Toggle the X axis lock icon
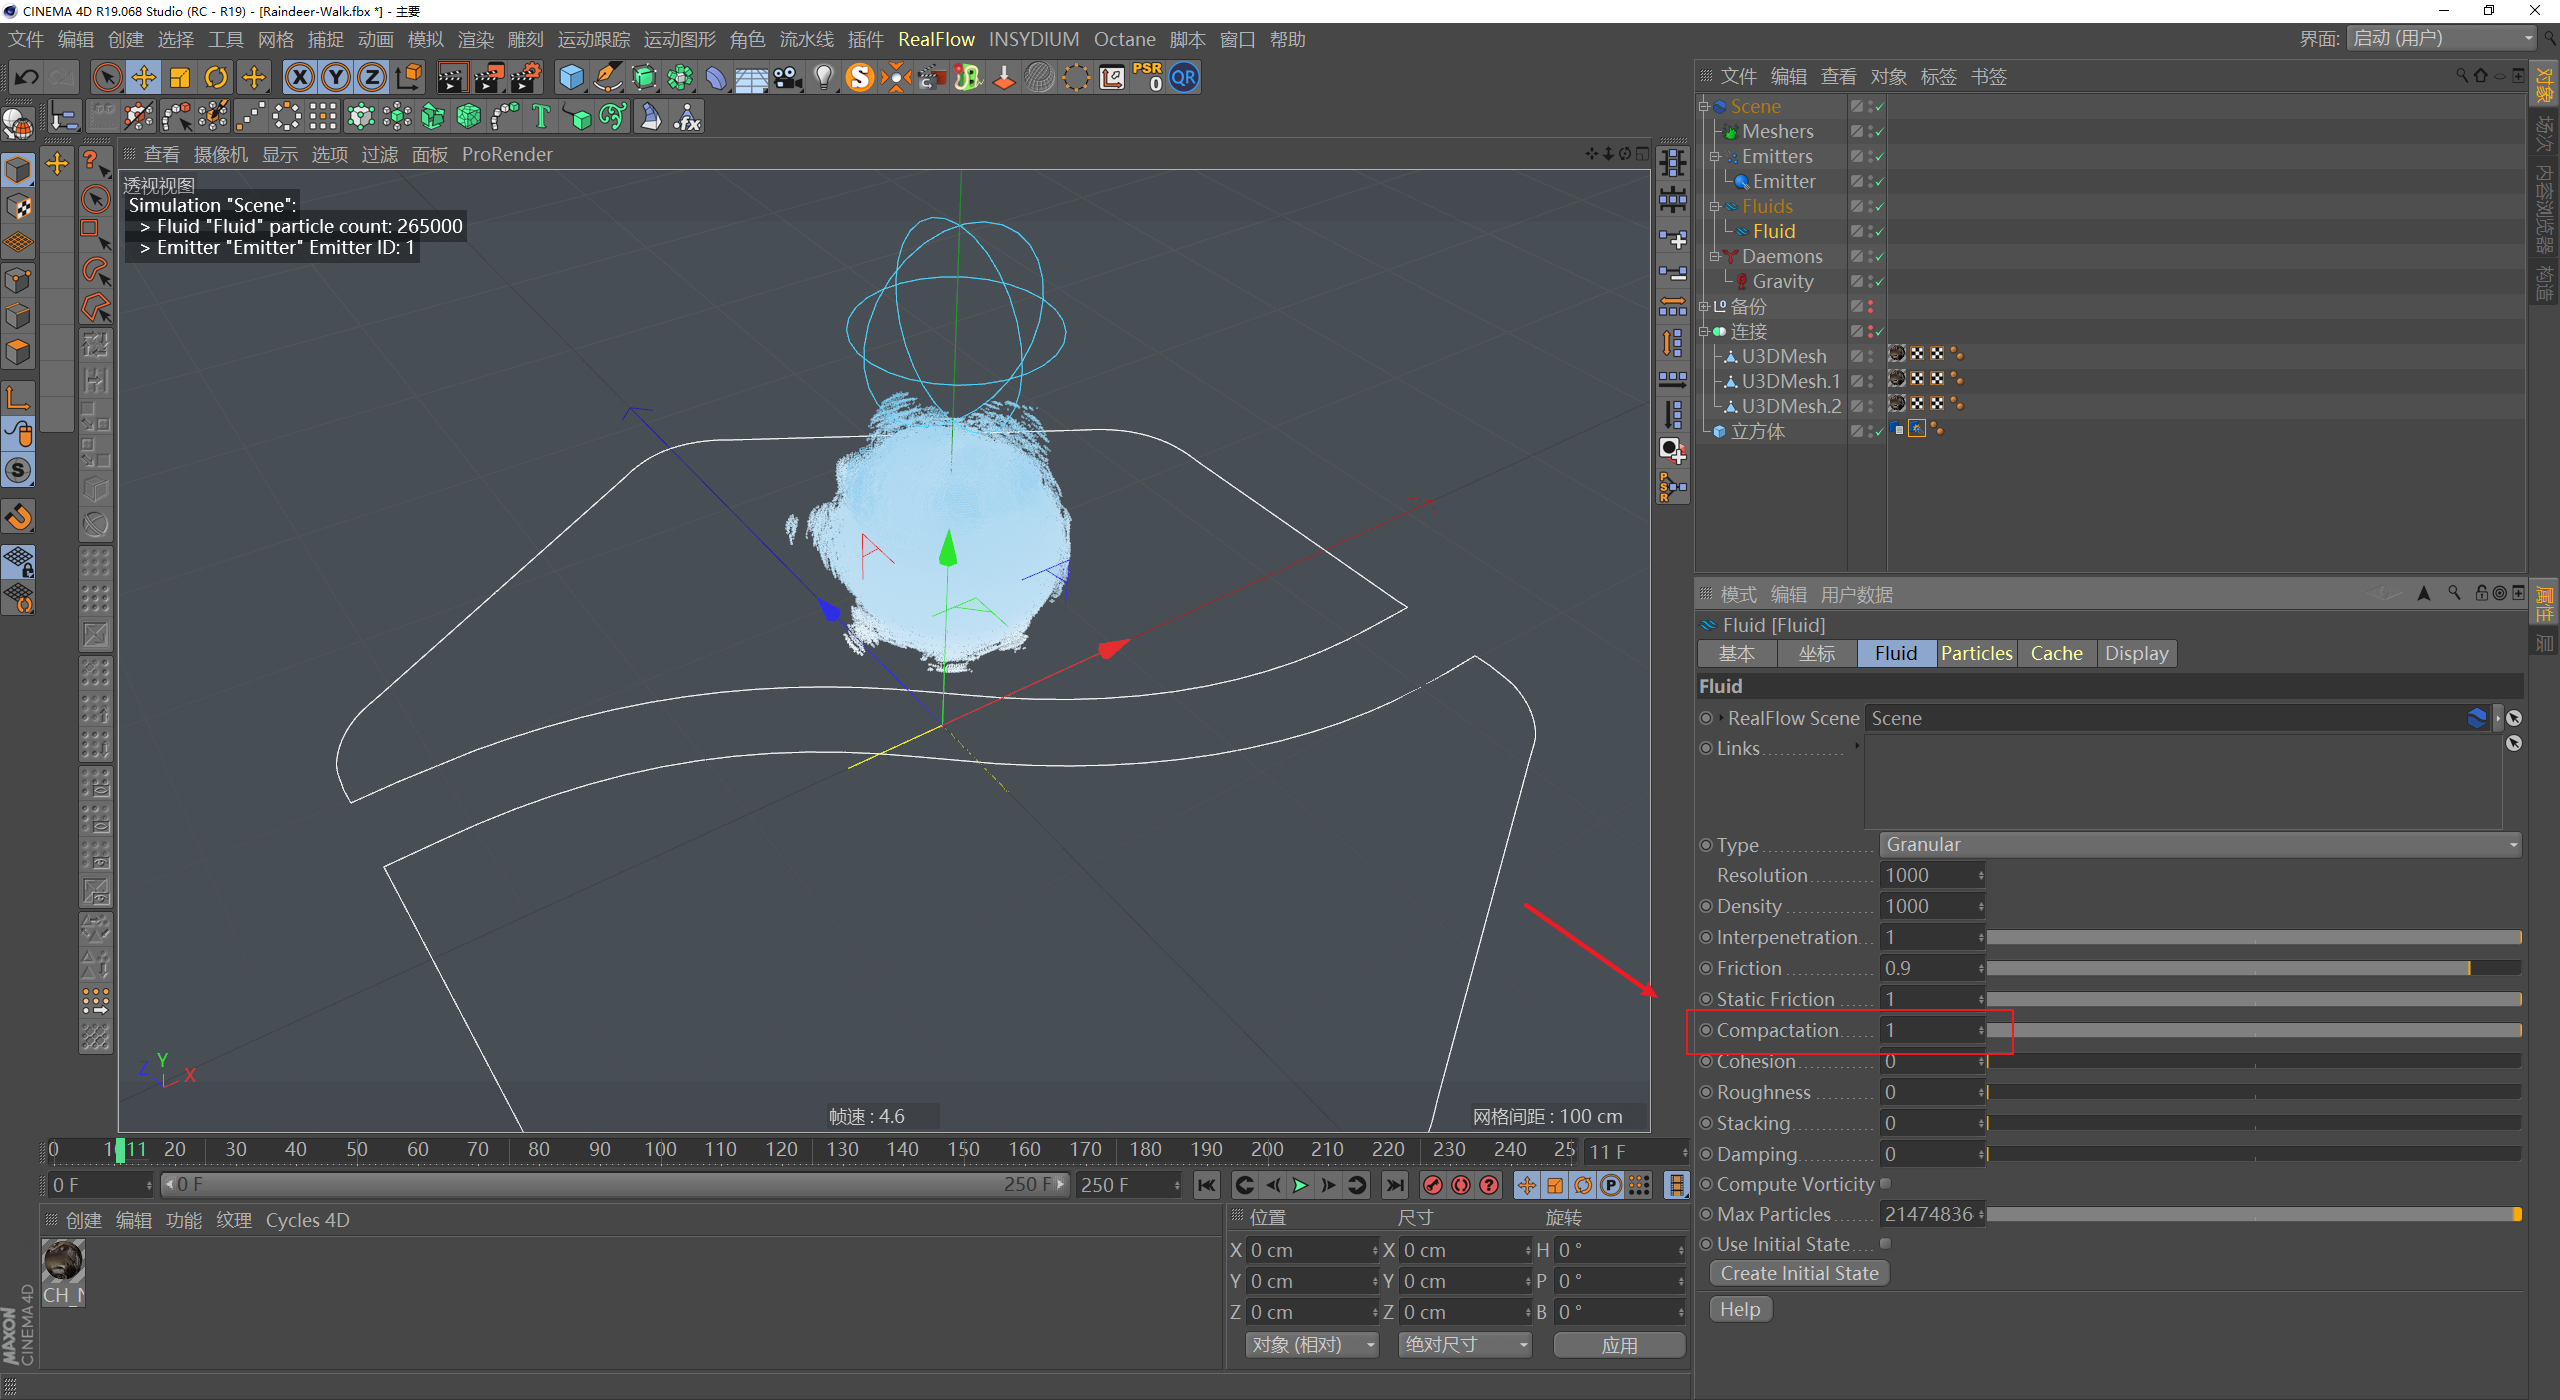The height and width of the screenshot is (1400, 2560). click(299, 78)
